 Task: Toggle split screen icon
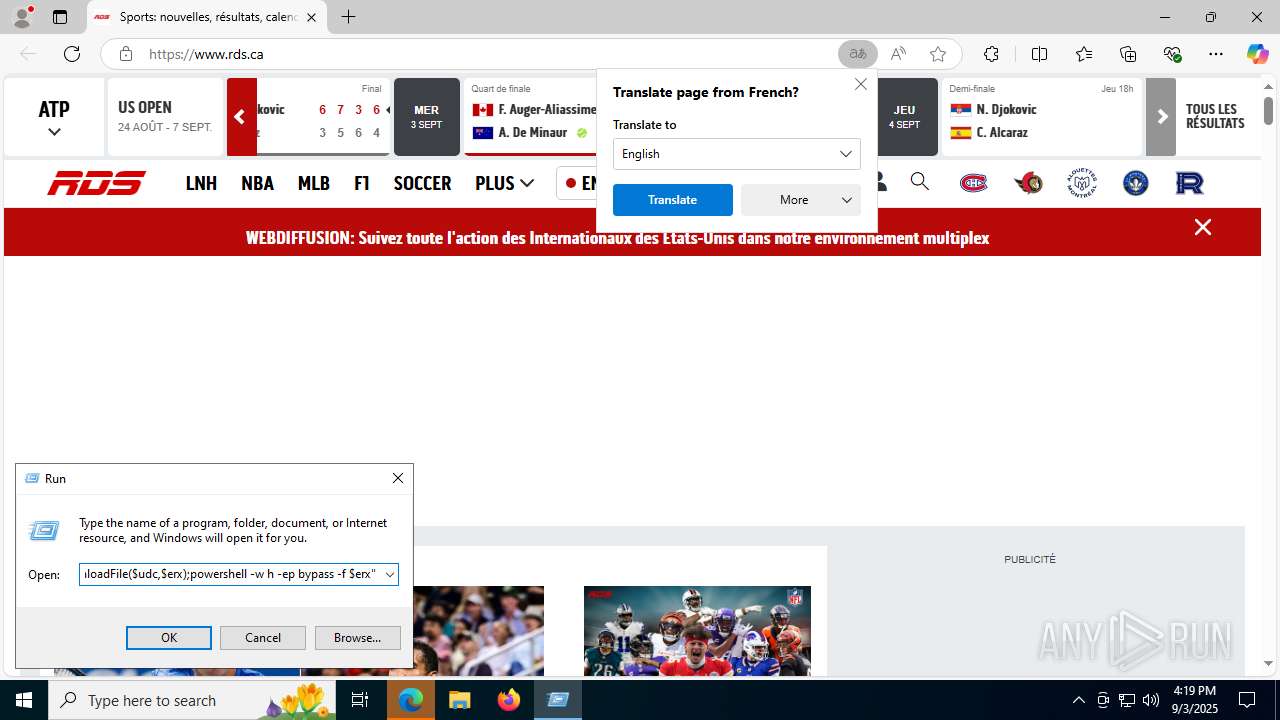pos(1039,54)
